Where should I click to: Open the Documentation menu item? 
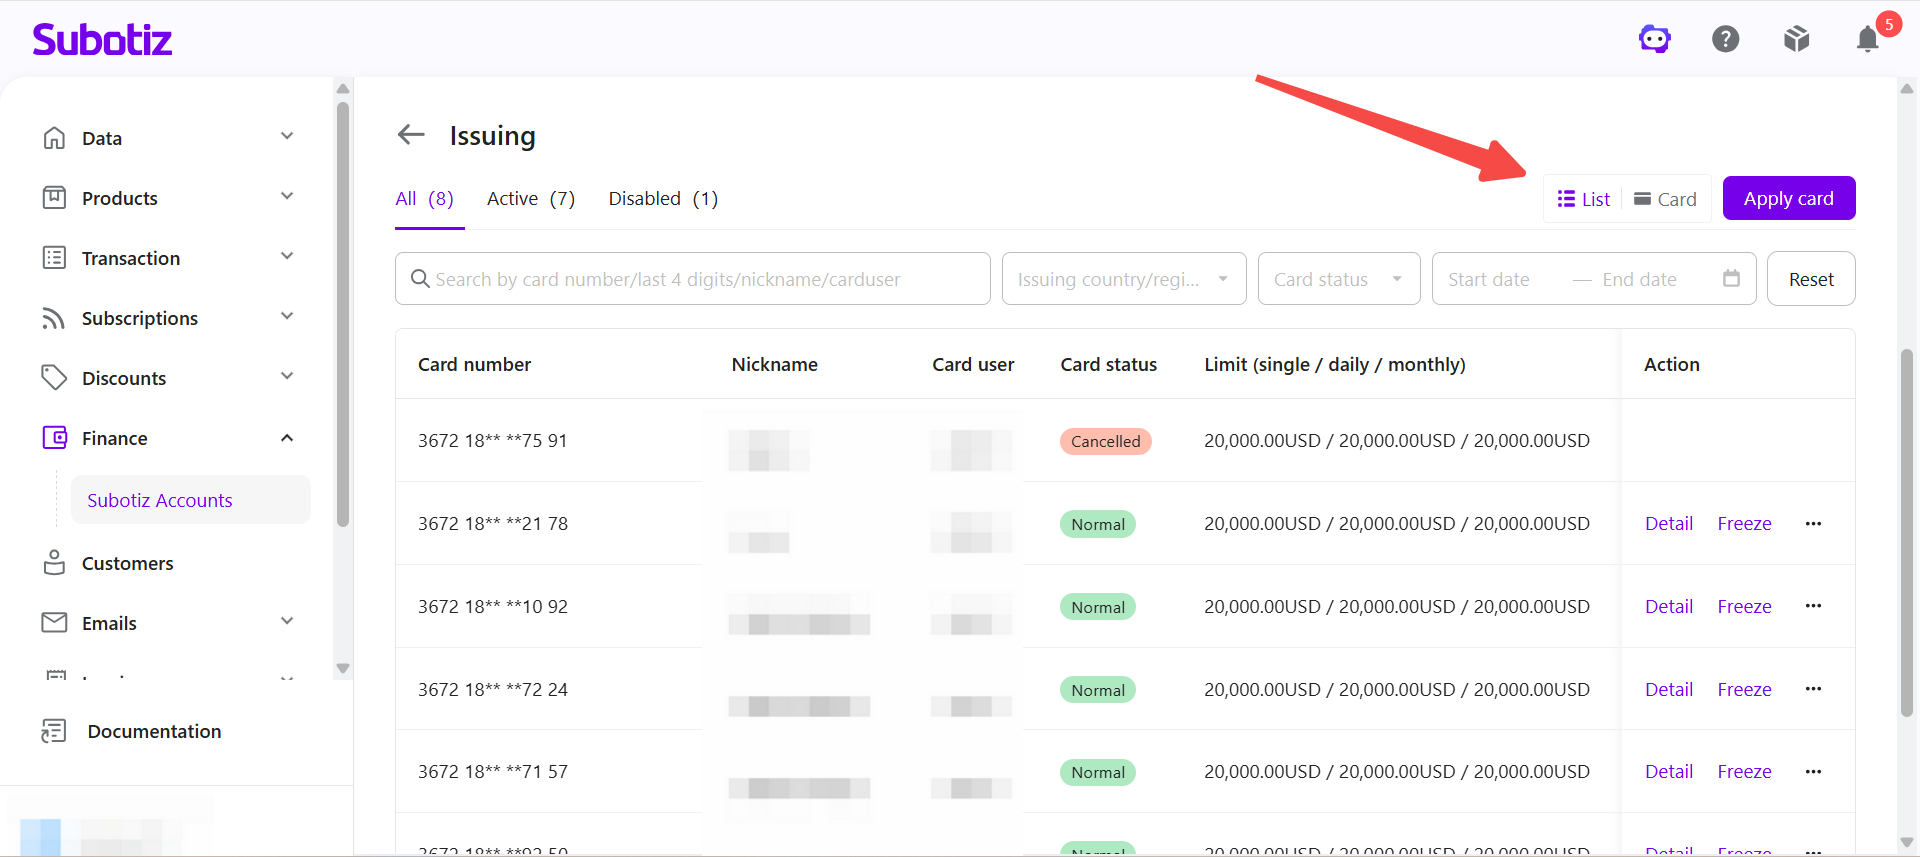click(154, 731)
